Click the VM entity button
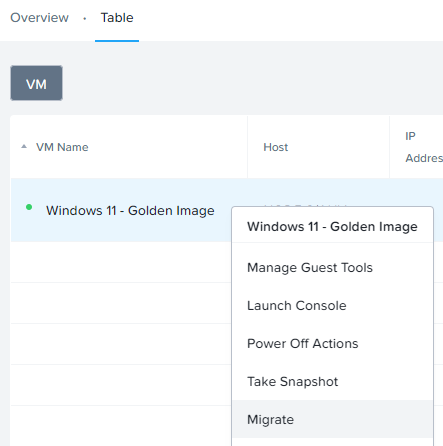Image resolution: width=443 pixels, height=446 pixels. [36, 83]
